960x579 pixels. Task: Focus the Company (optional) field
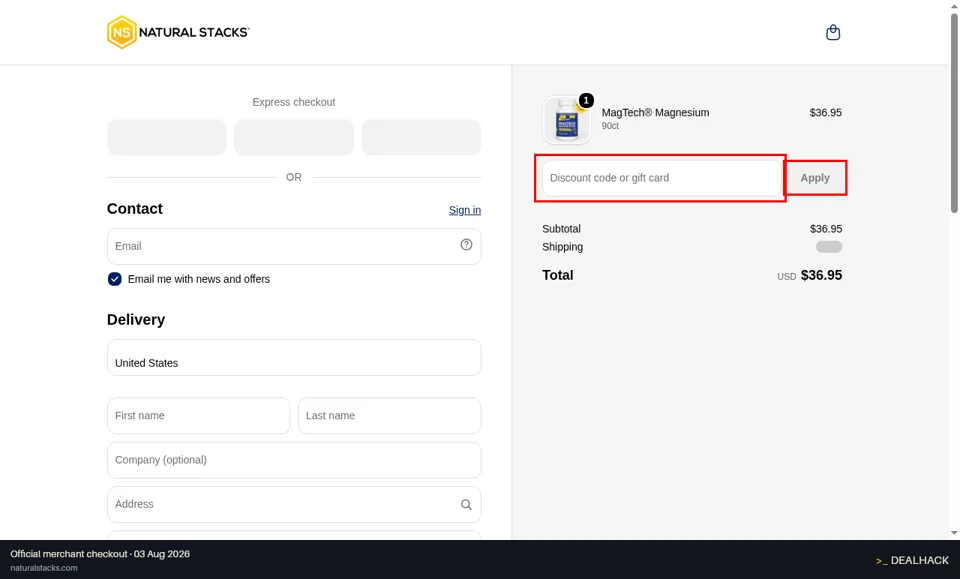294,460
